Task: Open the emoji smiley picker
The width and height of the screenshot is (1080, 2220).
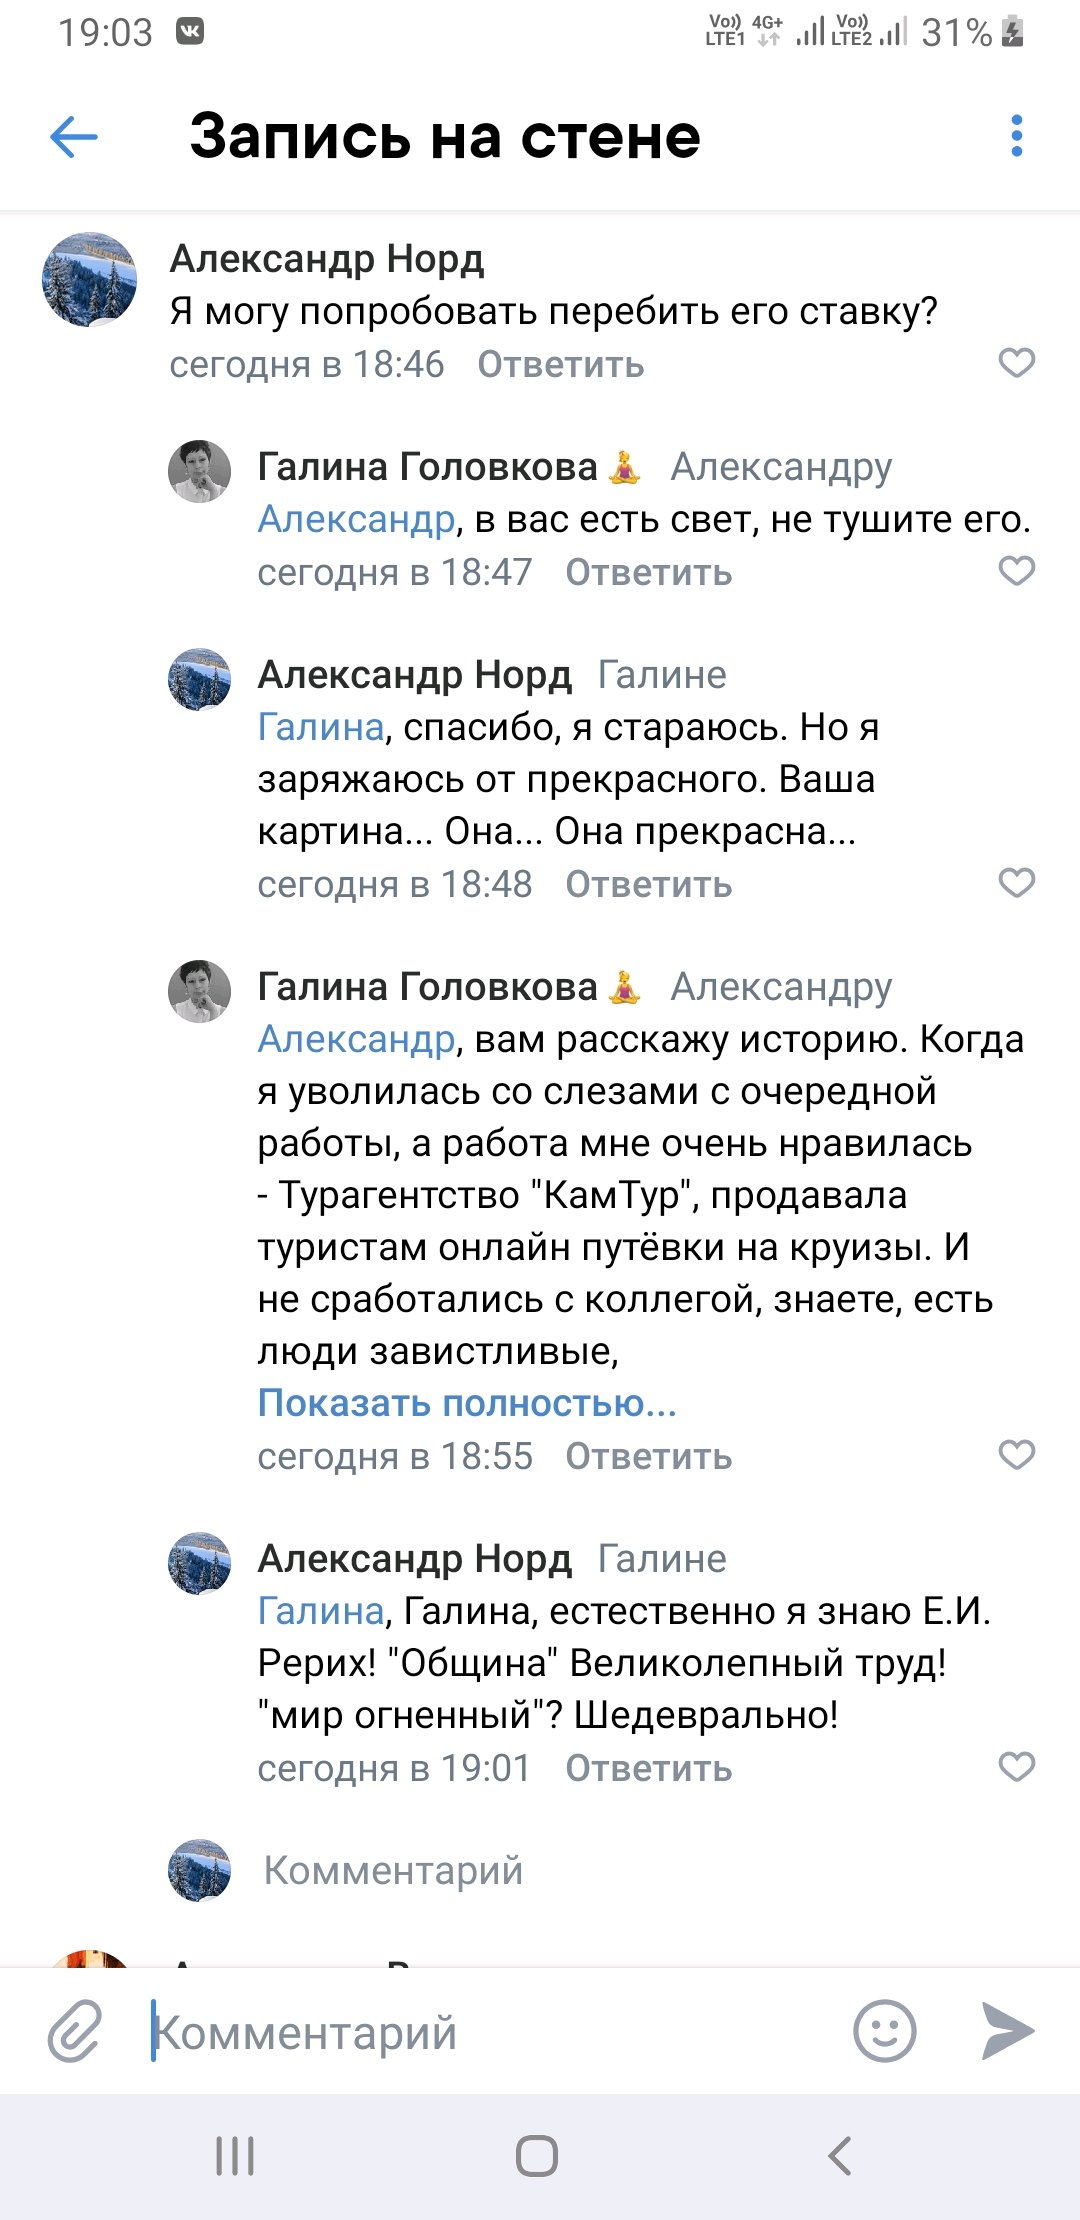Action: click(884, 2031)
